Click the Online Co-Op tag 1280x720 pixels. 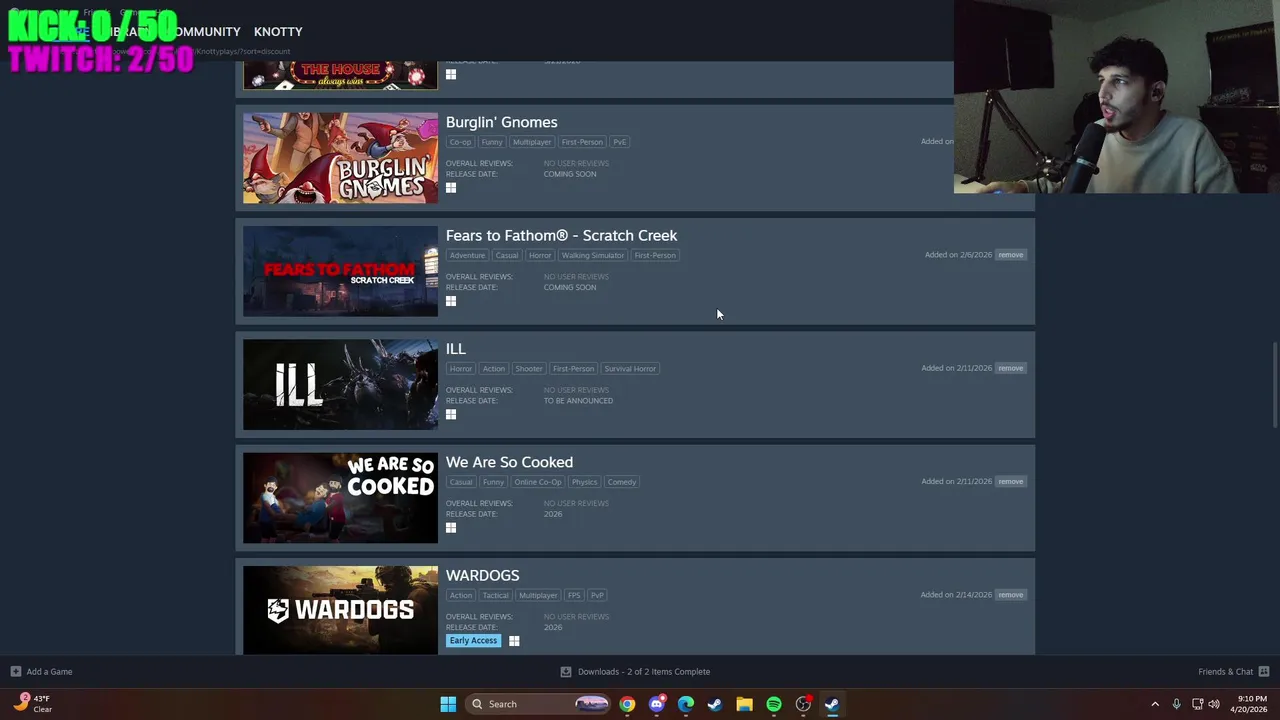coord(538,482)
